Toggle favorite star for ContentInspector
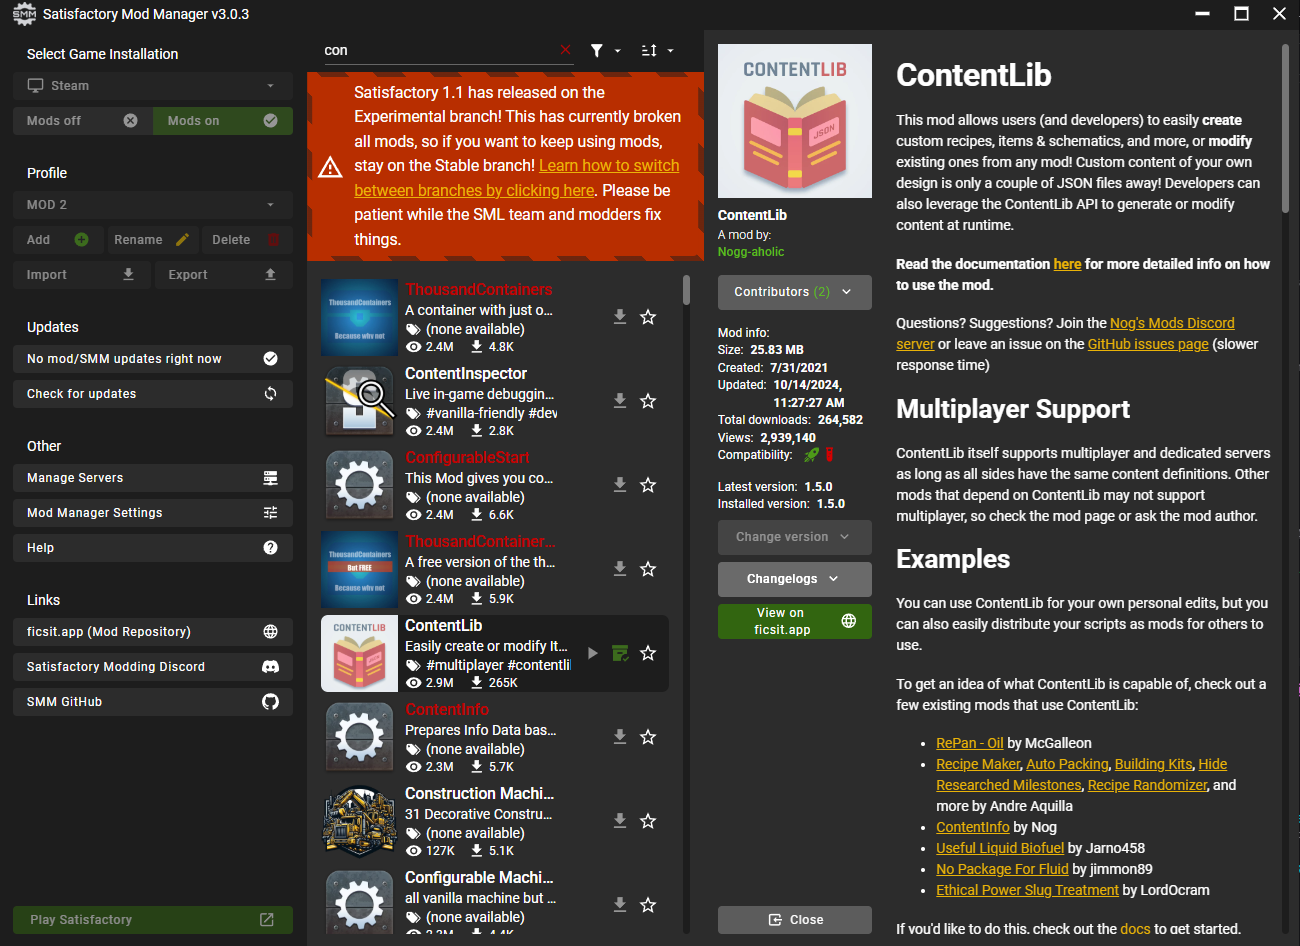 coord(648,401)
